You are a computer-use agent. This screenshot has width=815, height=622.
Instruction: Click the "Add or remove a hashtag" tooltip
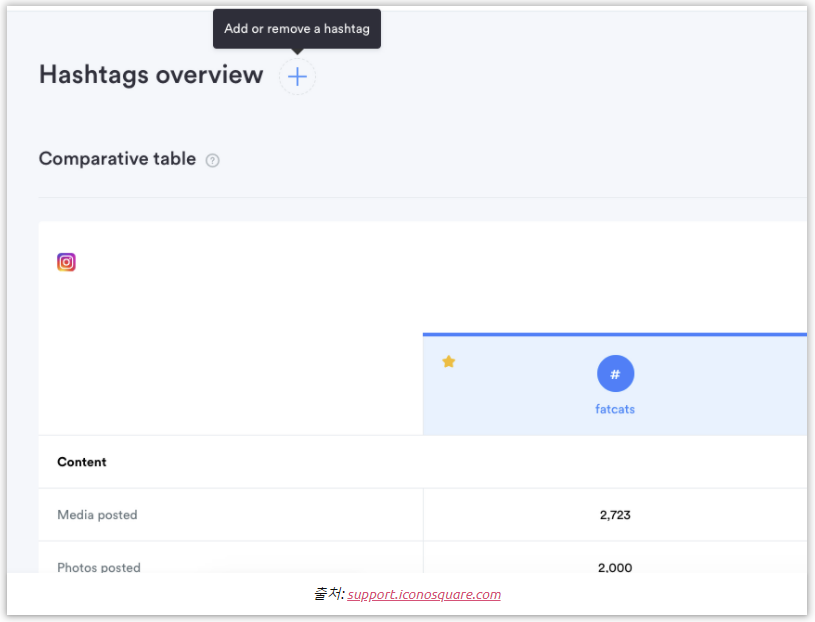point(297,29)
